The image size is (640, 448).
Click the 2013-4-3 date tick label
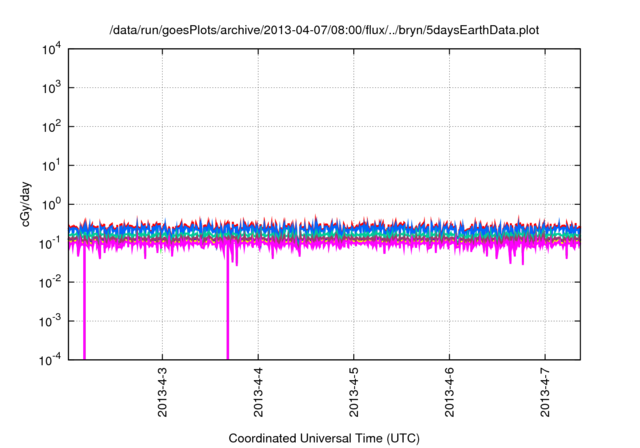pos(162,392)
